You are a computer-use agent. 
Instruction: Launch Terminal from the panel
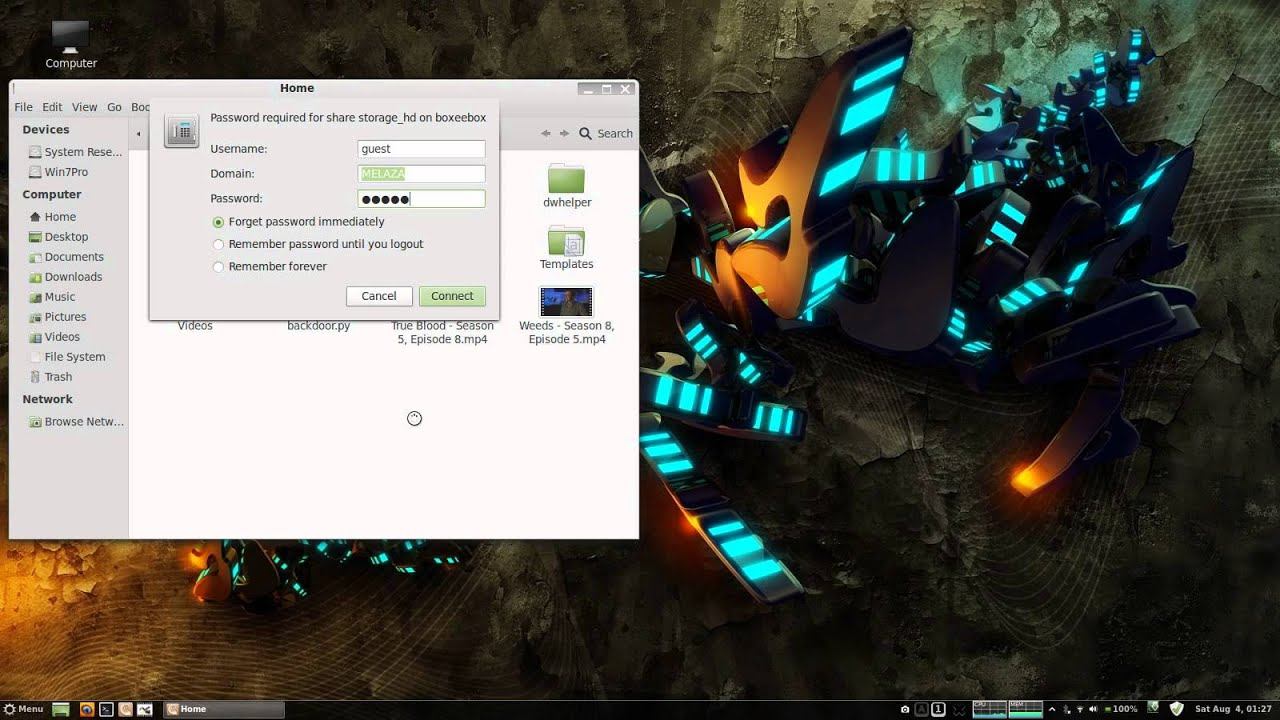[x=106, y=710]
